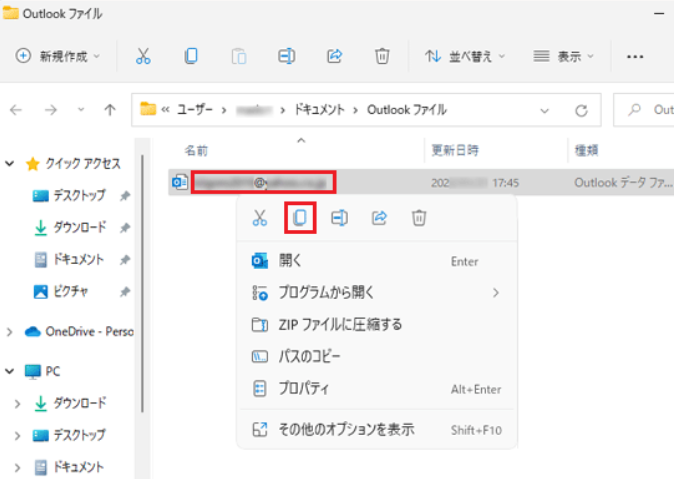Sort by 更新日時 column header
The height and width of the screenshot is (479, 674).
click(455, 150)
